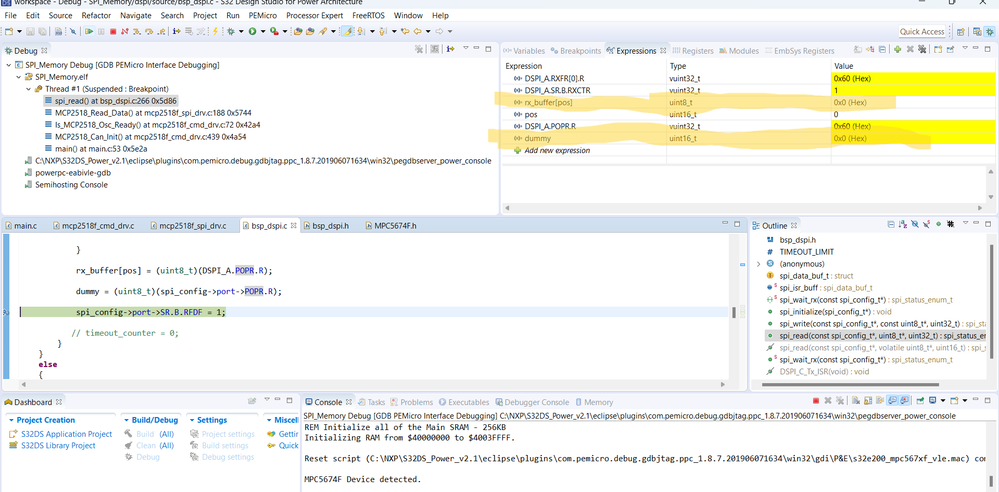999x492 pixels.
Task: Click the Debug bug launch icon
Action: 231,31
